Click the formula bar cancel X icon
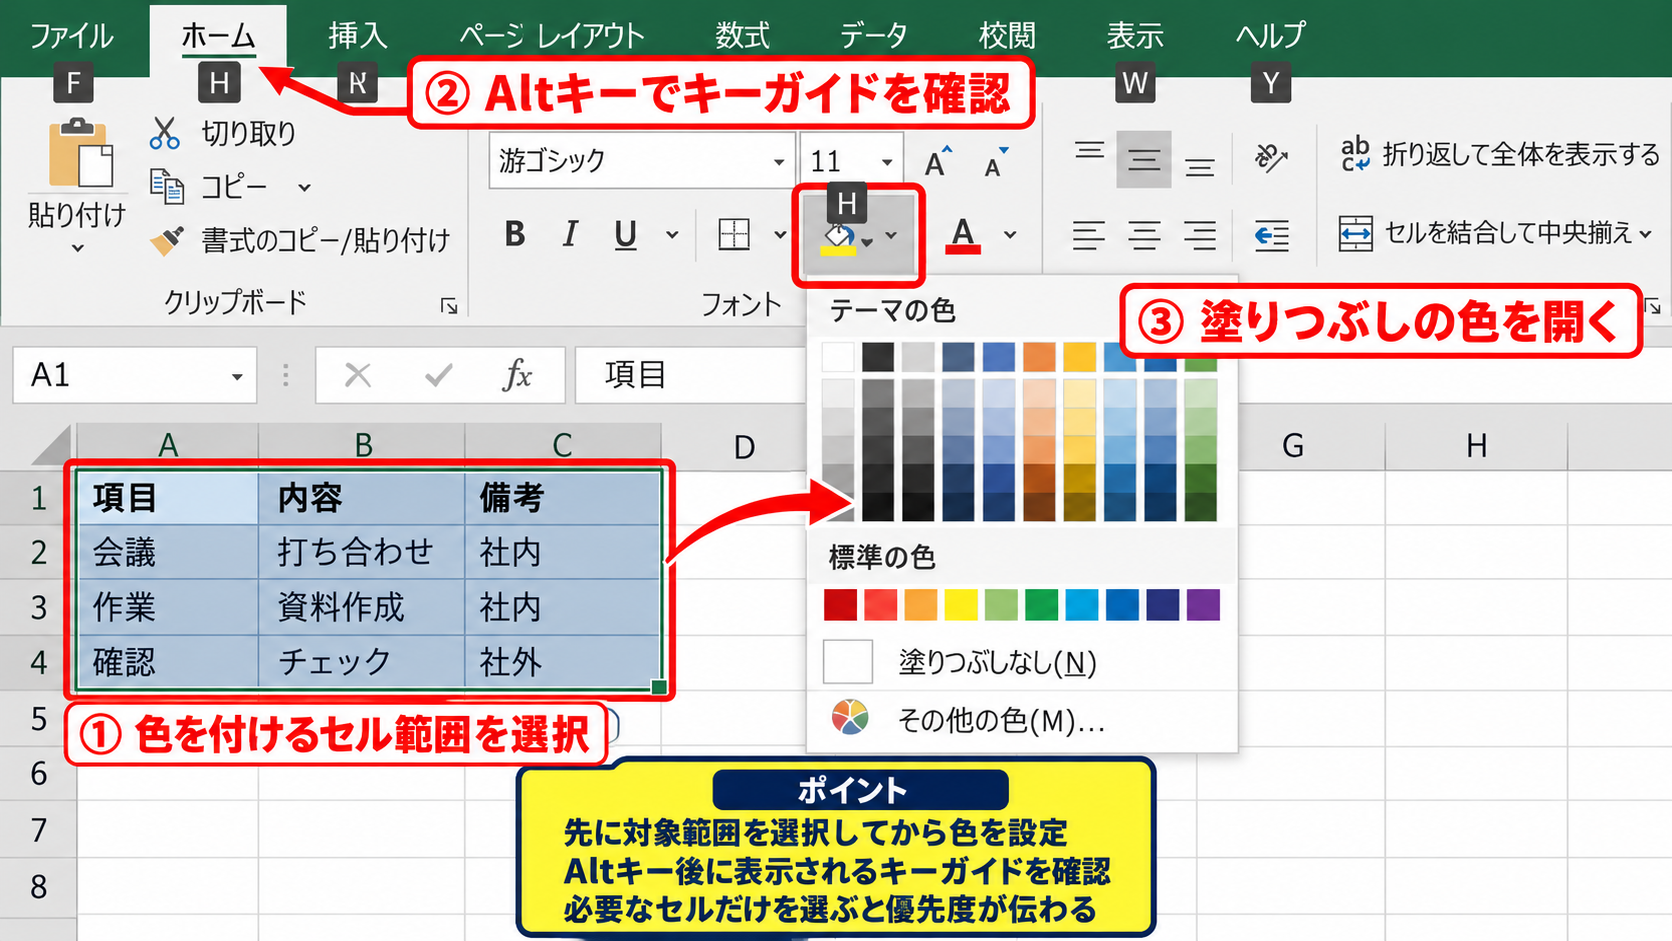 point(357,375)
